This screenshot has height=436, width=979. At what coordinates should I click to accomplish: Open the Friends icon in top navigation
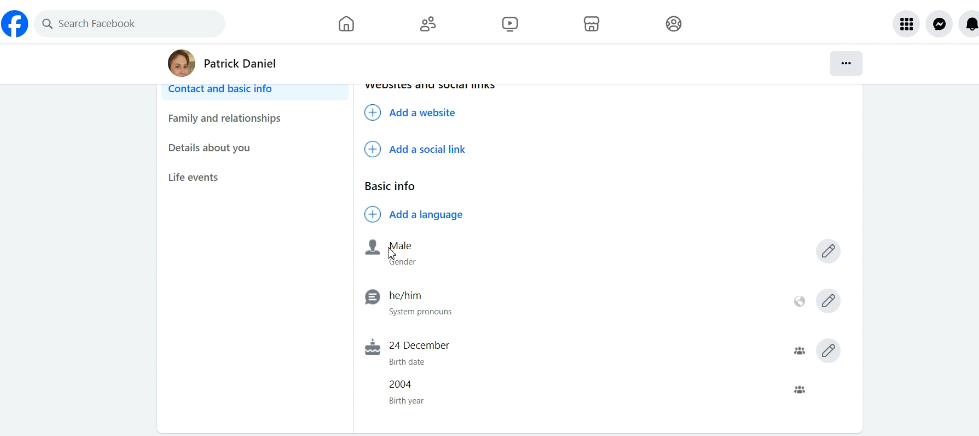coord(428,24)
